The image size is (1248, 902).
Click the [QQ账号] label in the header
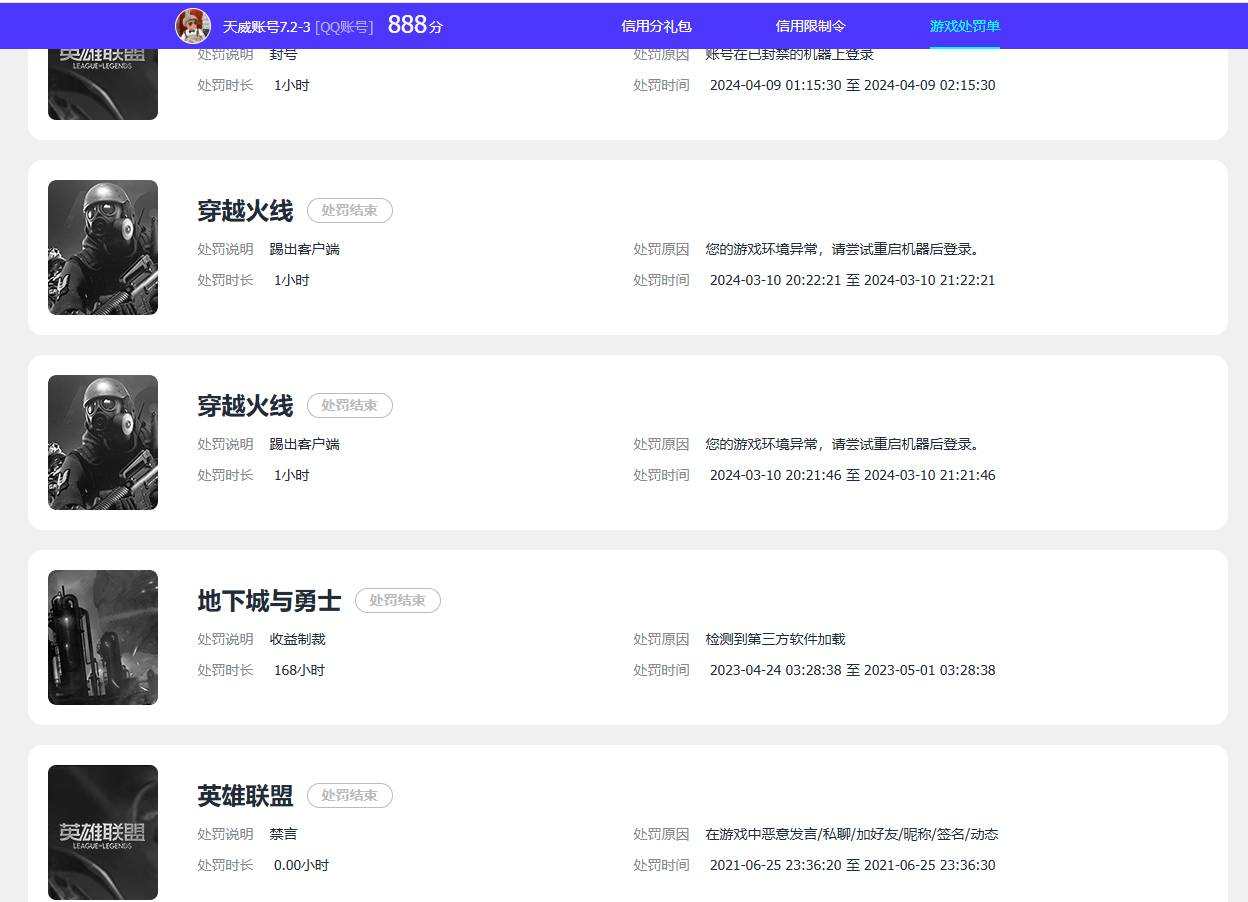click(344, 27)
